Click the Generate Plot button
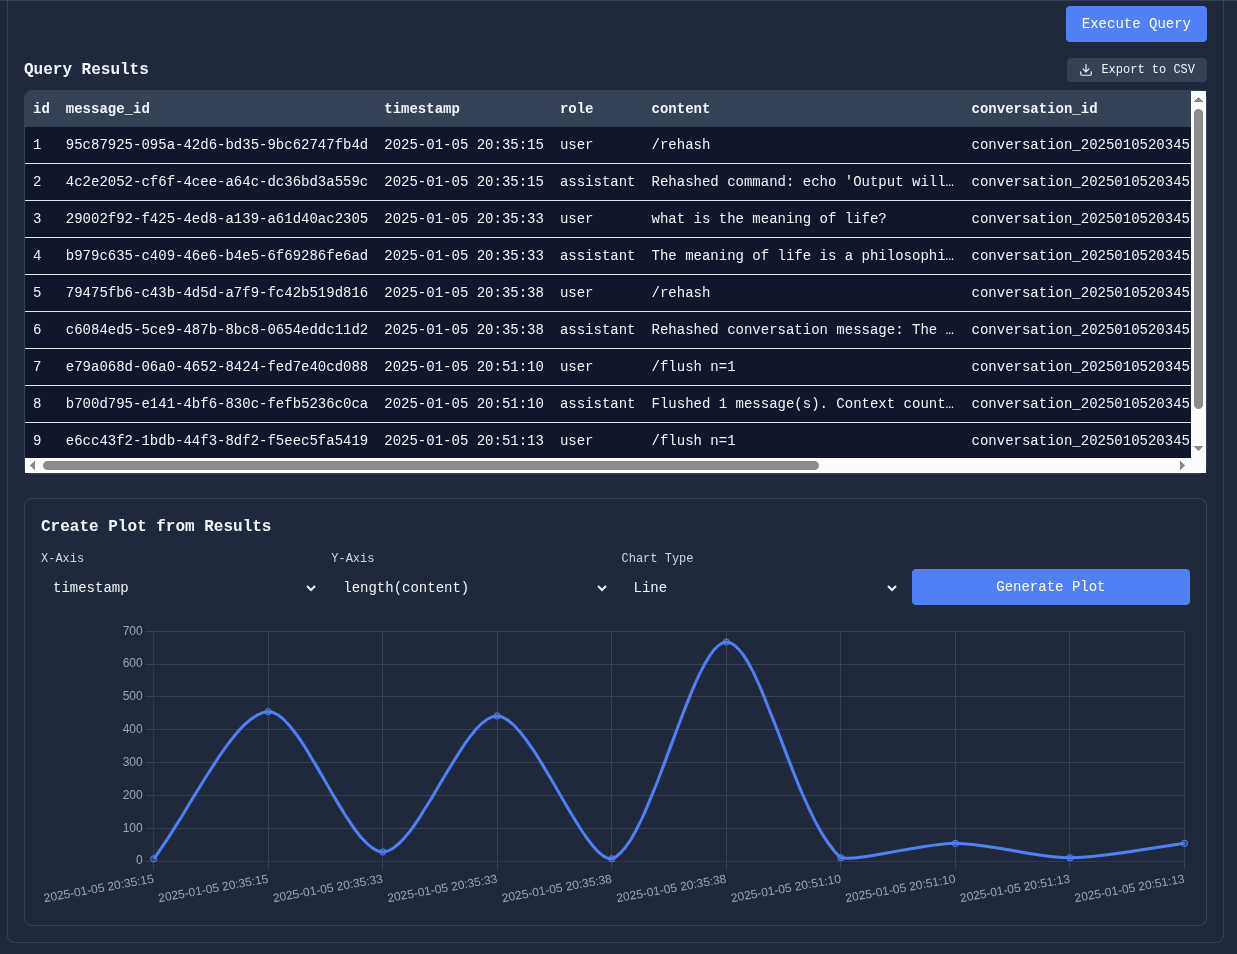The height and width of the screenshot is (954, 1237). coord(1050,587)
